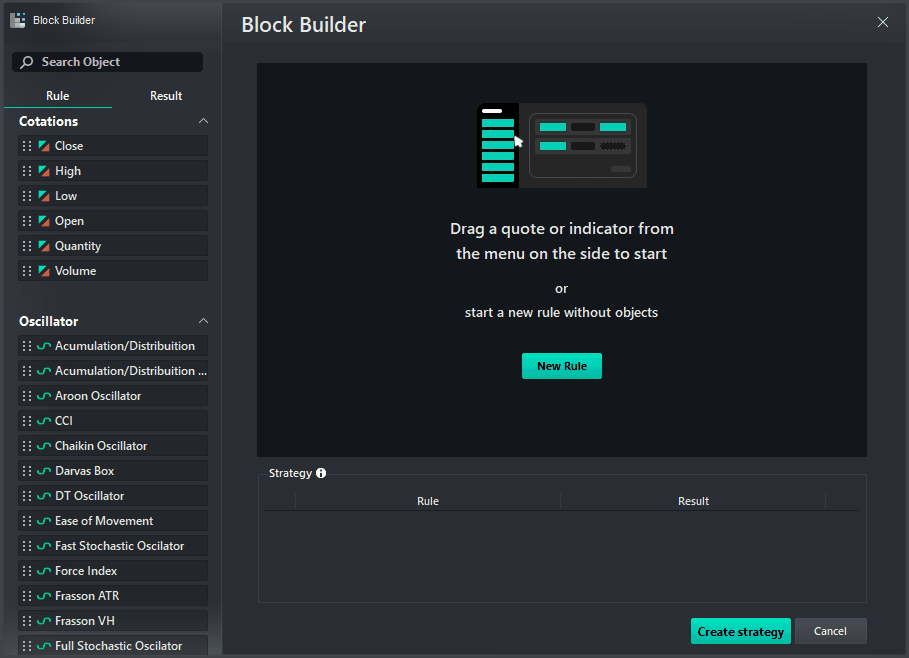
Task: Click the wave icon next to Full Stochastic Oscilator
Action: [x=44, y=646]
